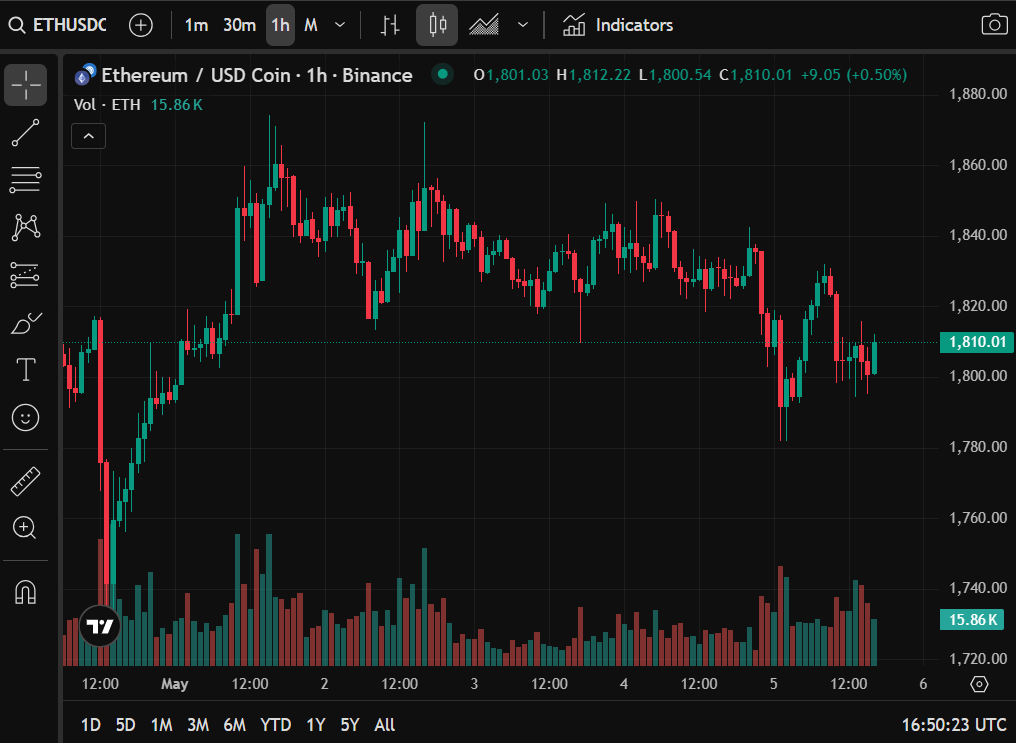The image size is (1016, 743).
Task: Select the M monthly timeframe
Action: 311,25
